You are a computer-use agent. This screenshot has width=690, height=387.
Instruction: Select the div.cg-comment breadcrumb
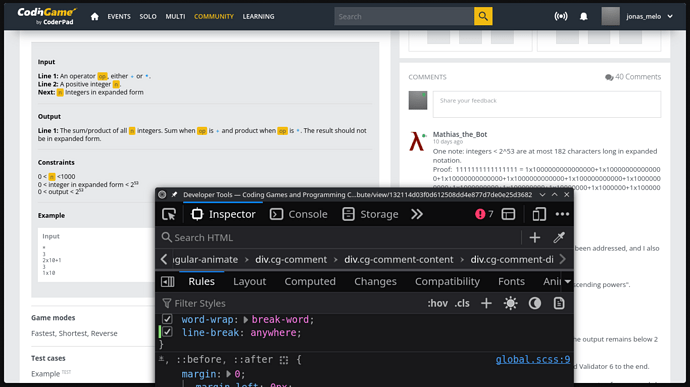[x=291, y=260]
